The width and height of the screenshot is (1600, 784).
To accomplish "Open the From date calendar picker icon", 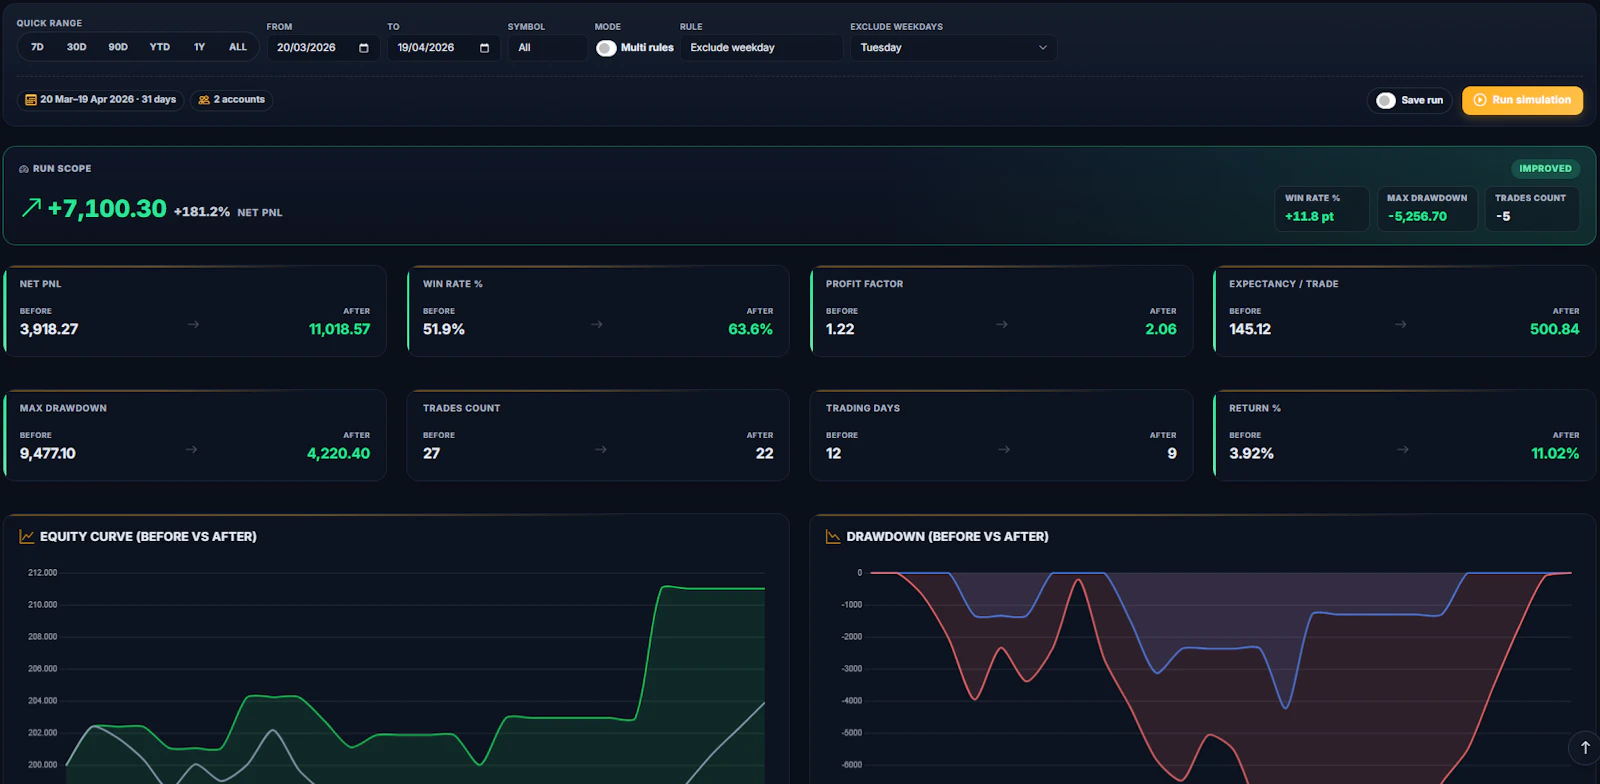I will (364, 48).
